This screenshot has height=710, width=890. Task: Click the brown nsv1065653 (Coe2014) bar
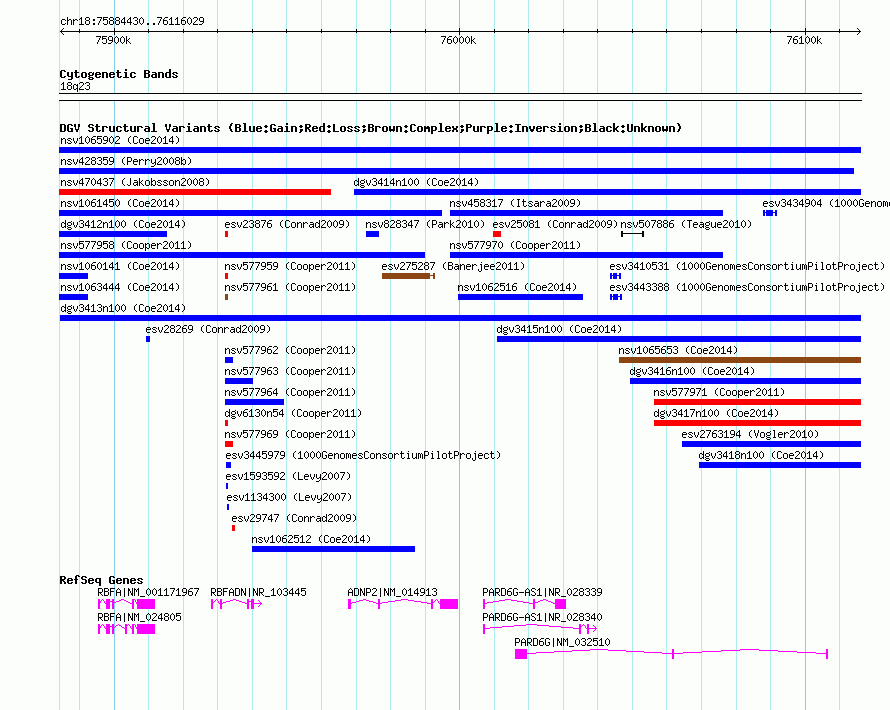pyautogui.click(x=740, y=360)
